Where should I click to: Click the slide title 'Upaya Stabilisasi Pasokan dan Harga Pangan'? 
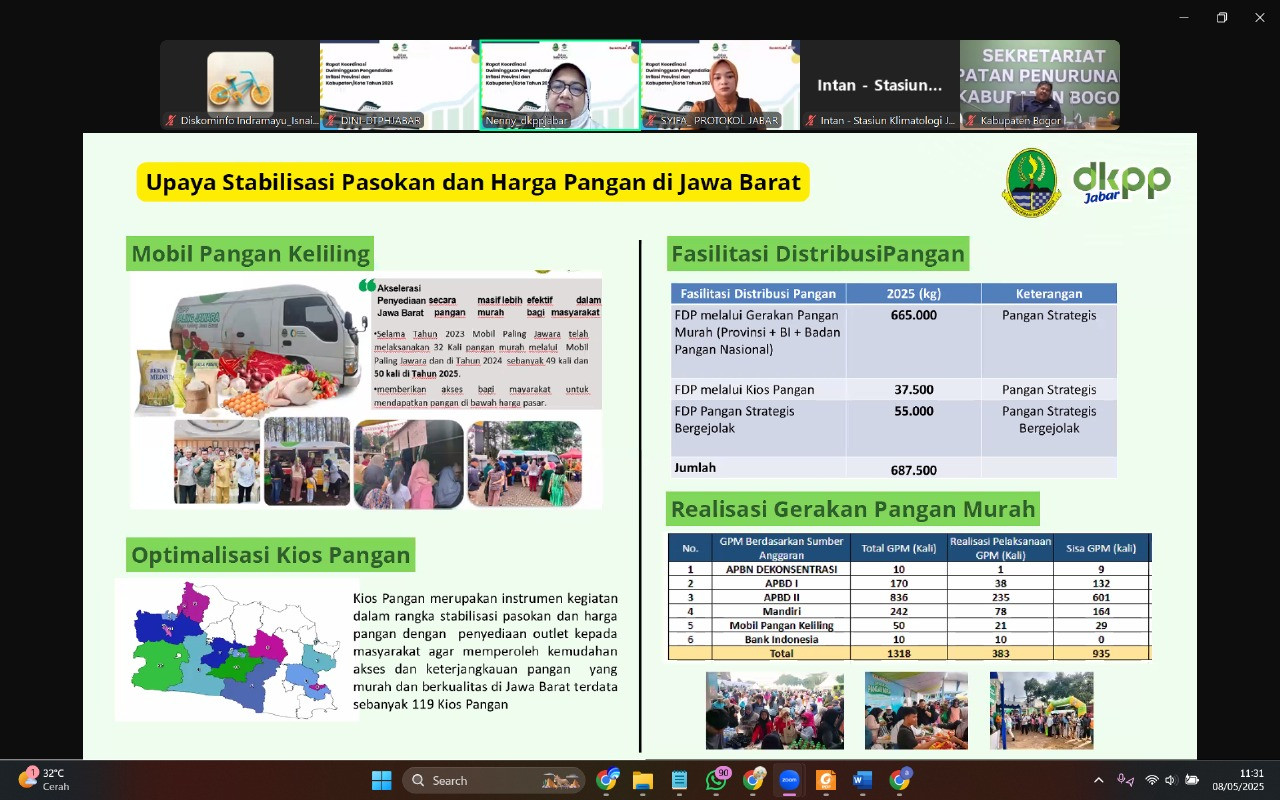point(473,183)
